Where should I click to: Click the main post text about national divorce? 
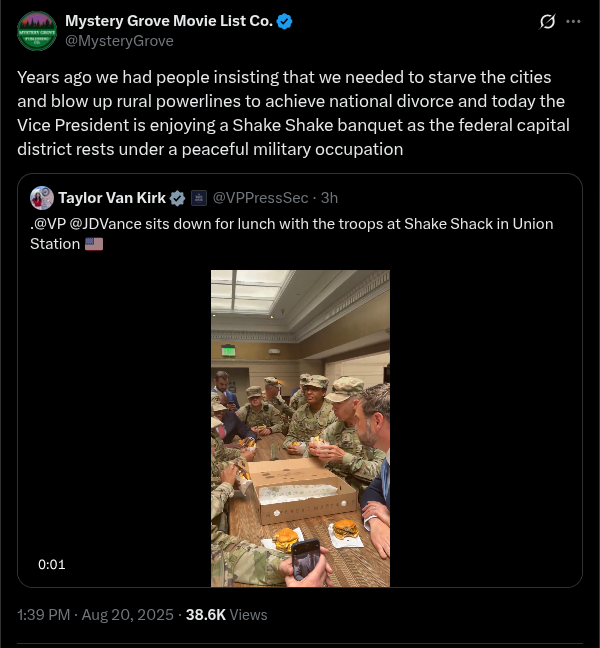[x=290, y=113]
